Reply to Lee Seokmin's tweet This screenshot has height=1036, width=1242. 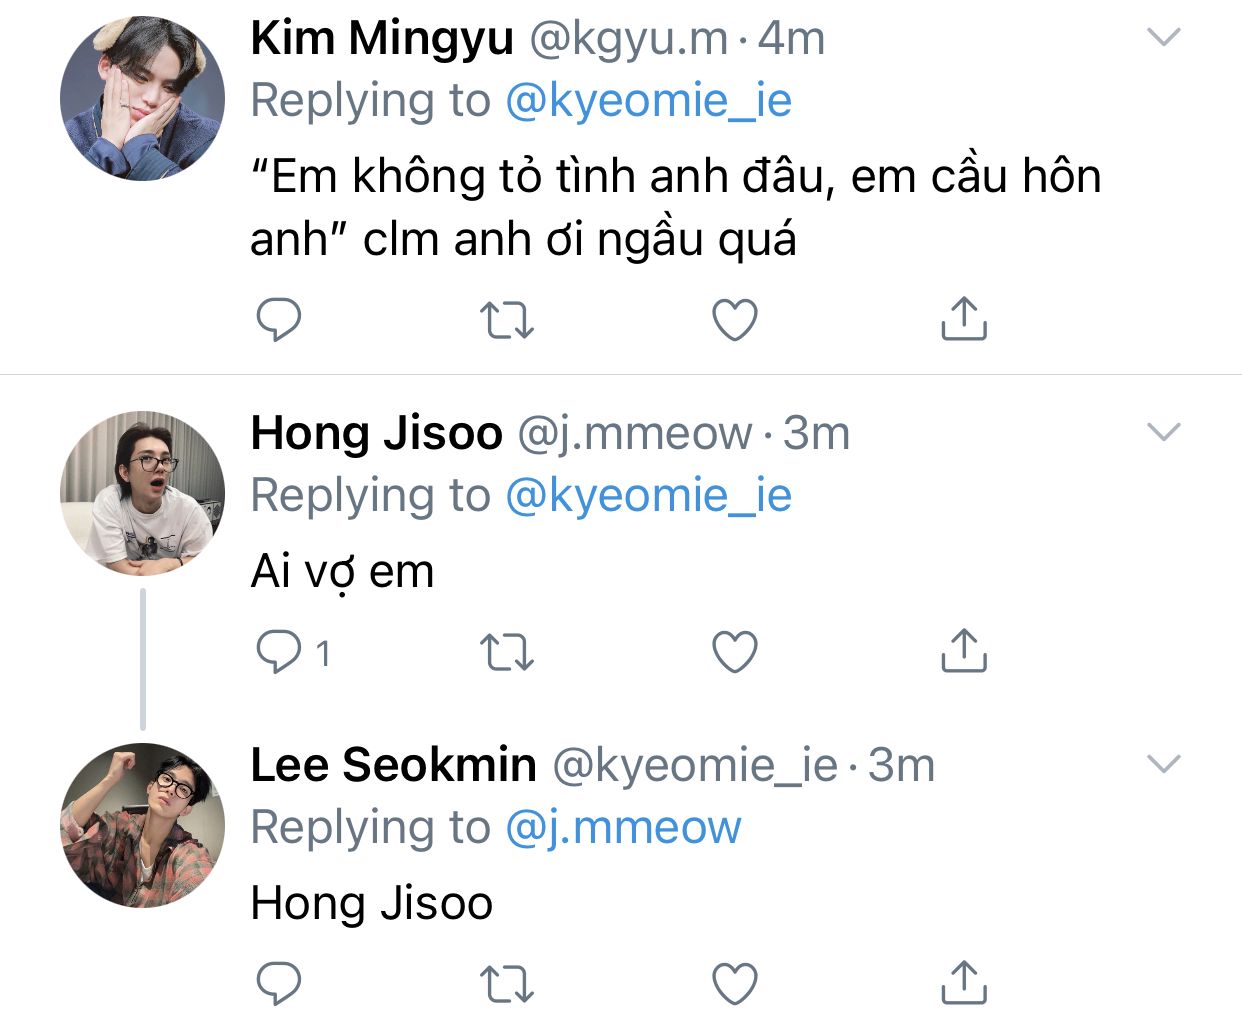[279, 984]
